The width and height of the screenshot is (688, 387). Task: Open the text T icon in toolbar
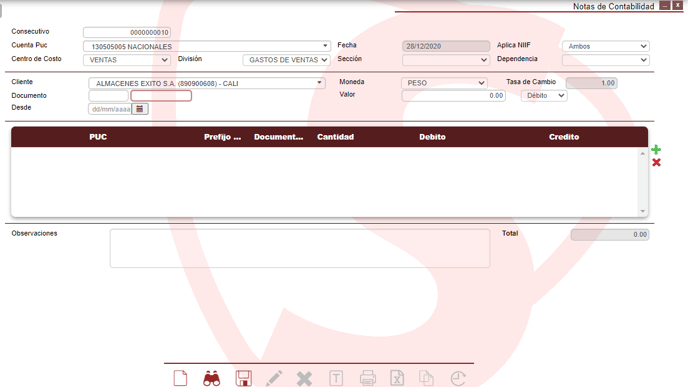click(x=336, y=378)
